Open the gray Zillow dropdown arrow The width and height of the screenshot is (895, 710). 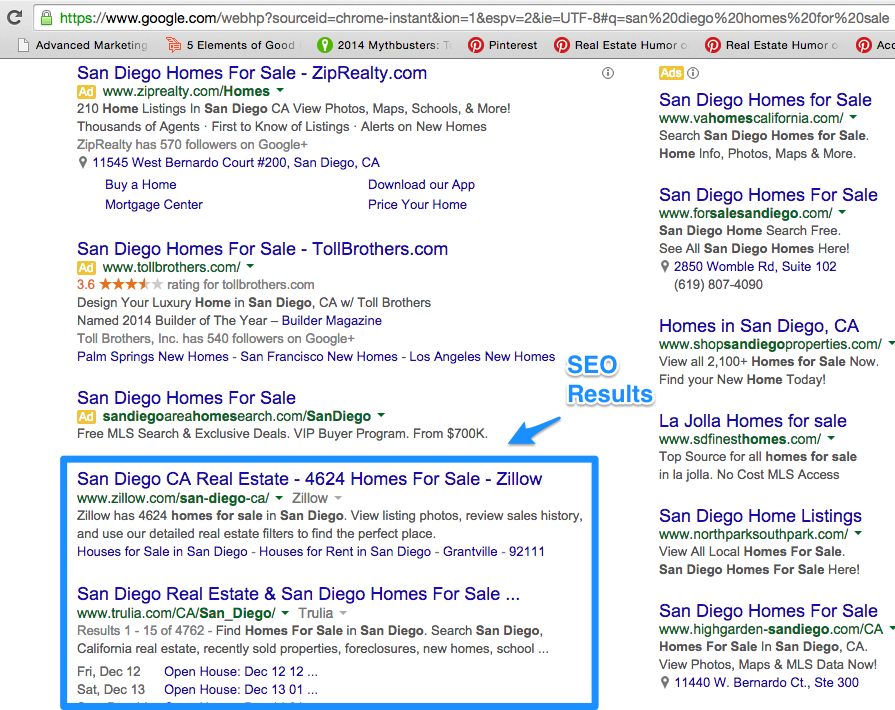tap(338, 498)
